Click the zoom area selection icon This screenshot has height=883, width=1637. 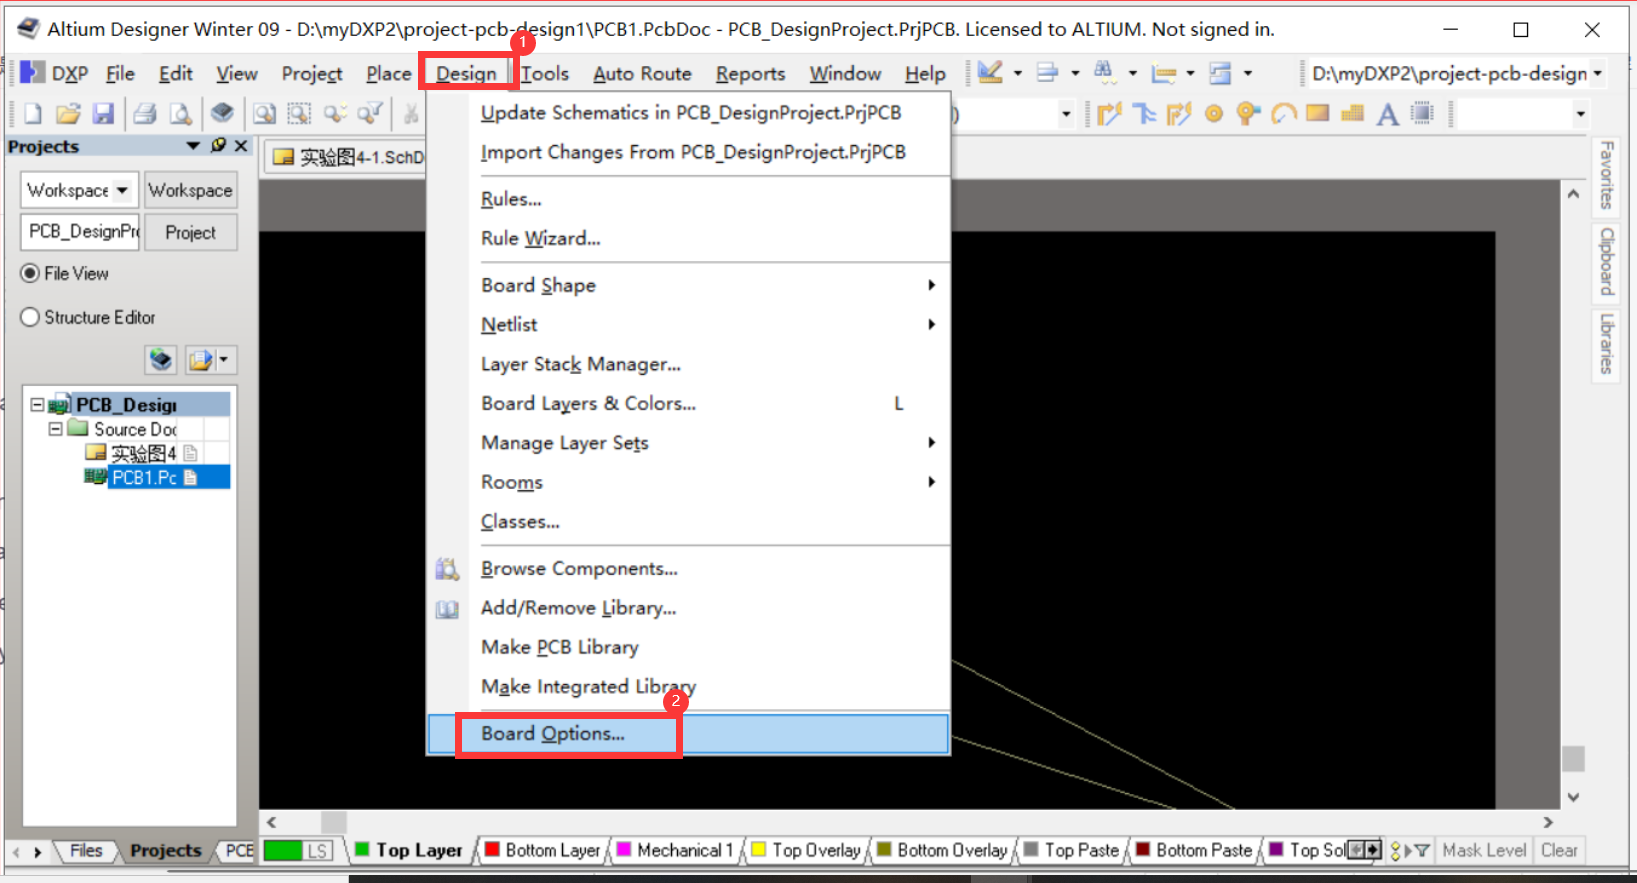coord(299,114)
